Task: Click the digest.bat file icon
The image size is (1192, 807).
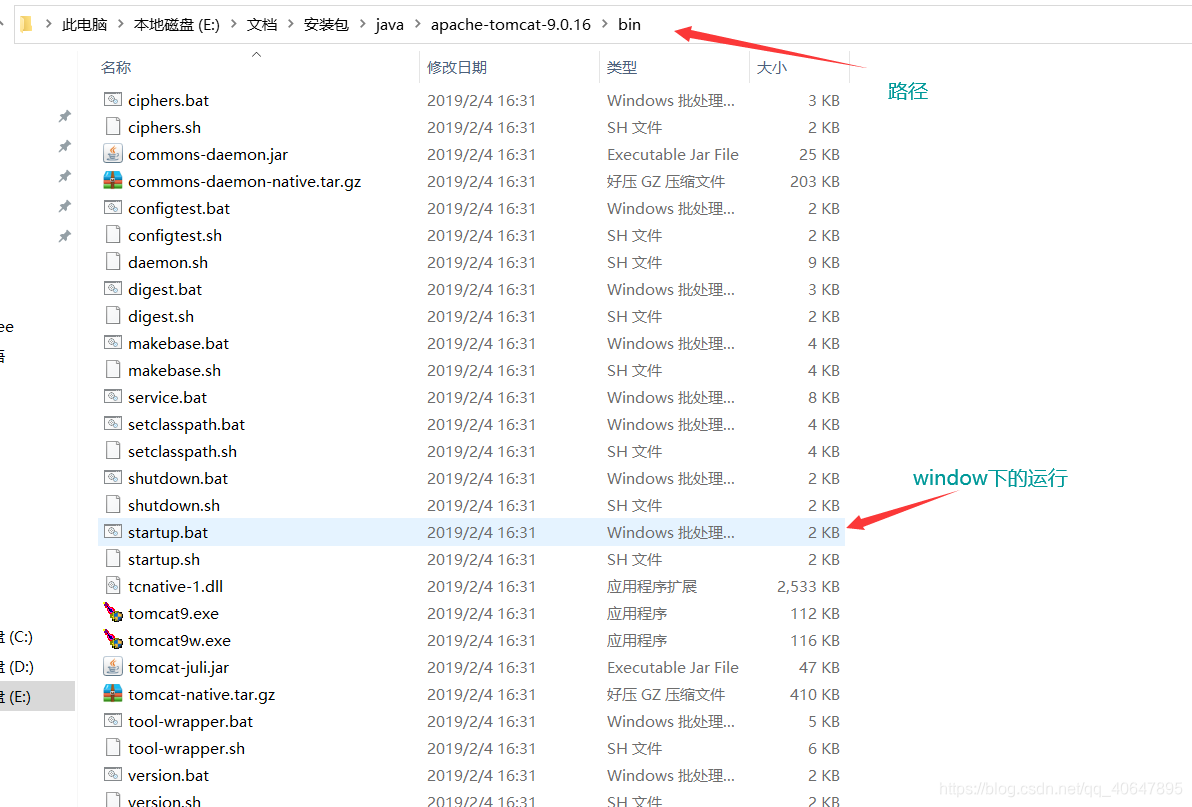Action: pos(113,289)
